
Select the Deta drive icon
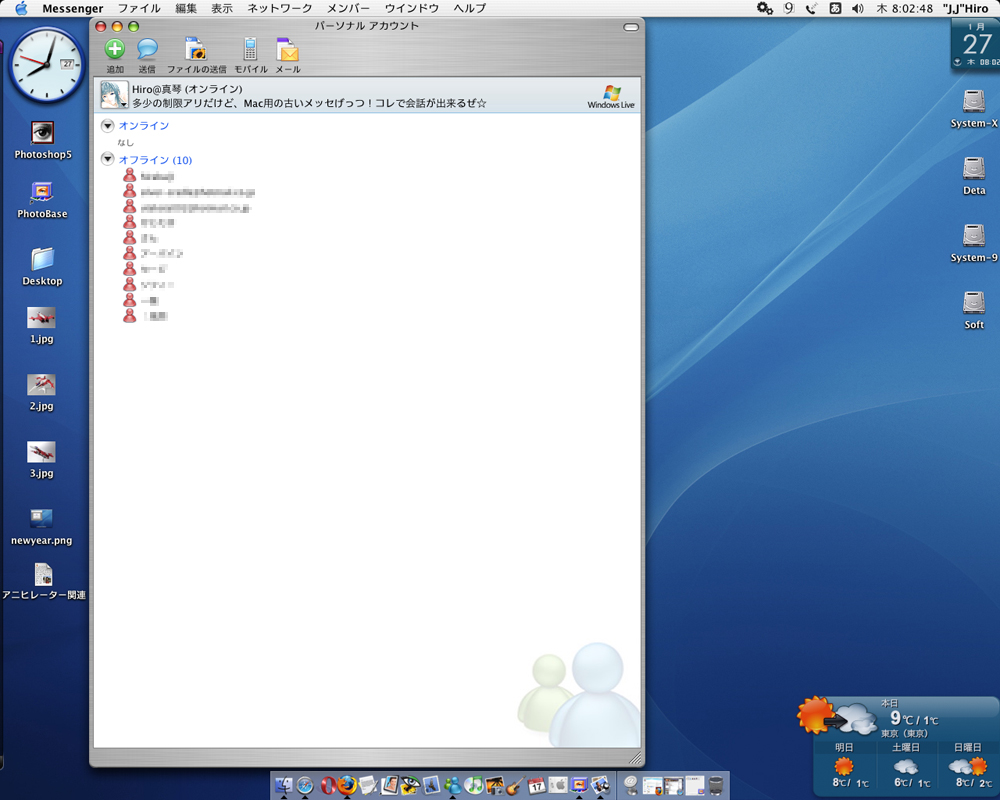click(974, 168)
